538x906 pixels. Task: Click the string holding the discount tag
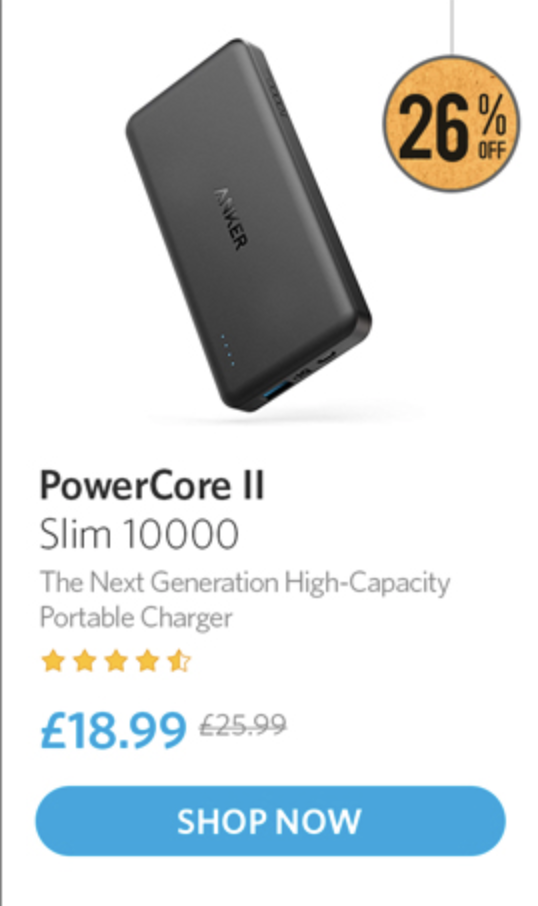(451, 27)
